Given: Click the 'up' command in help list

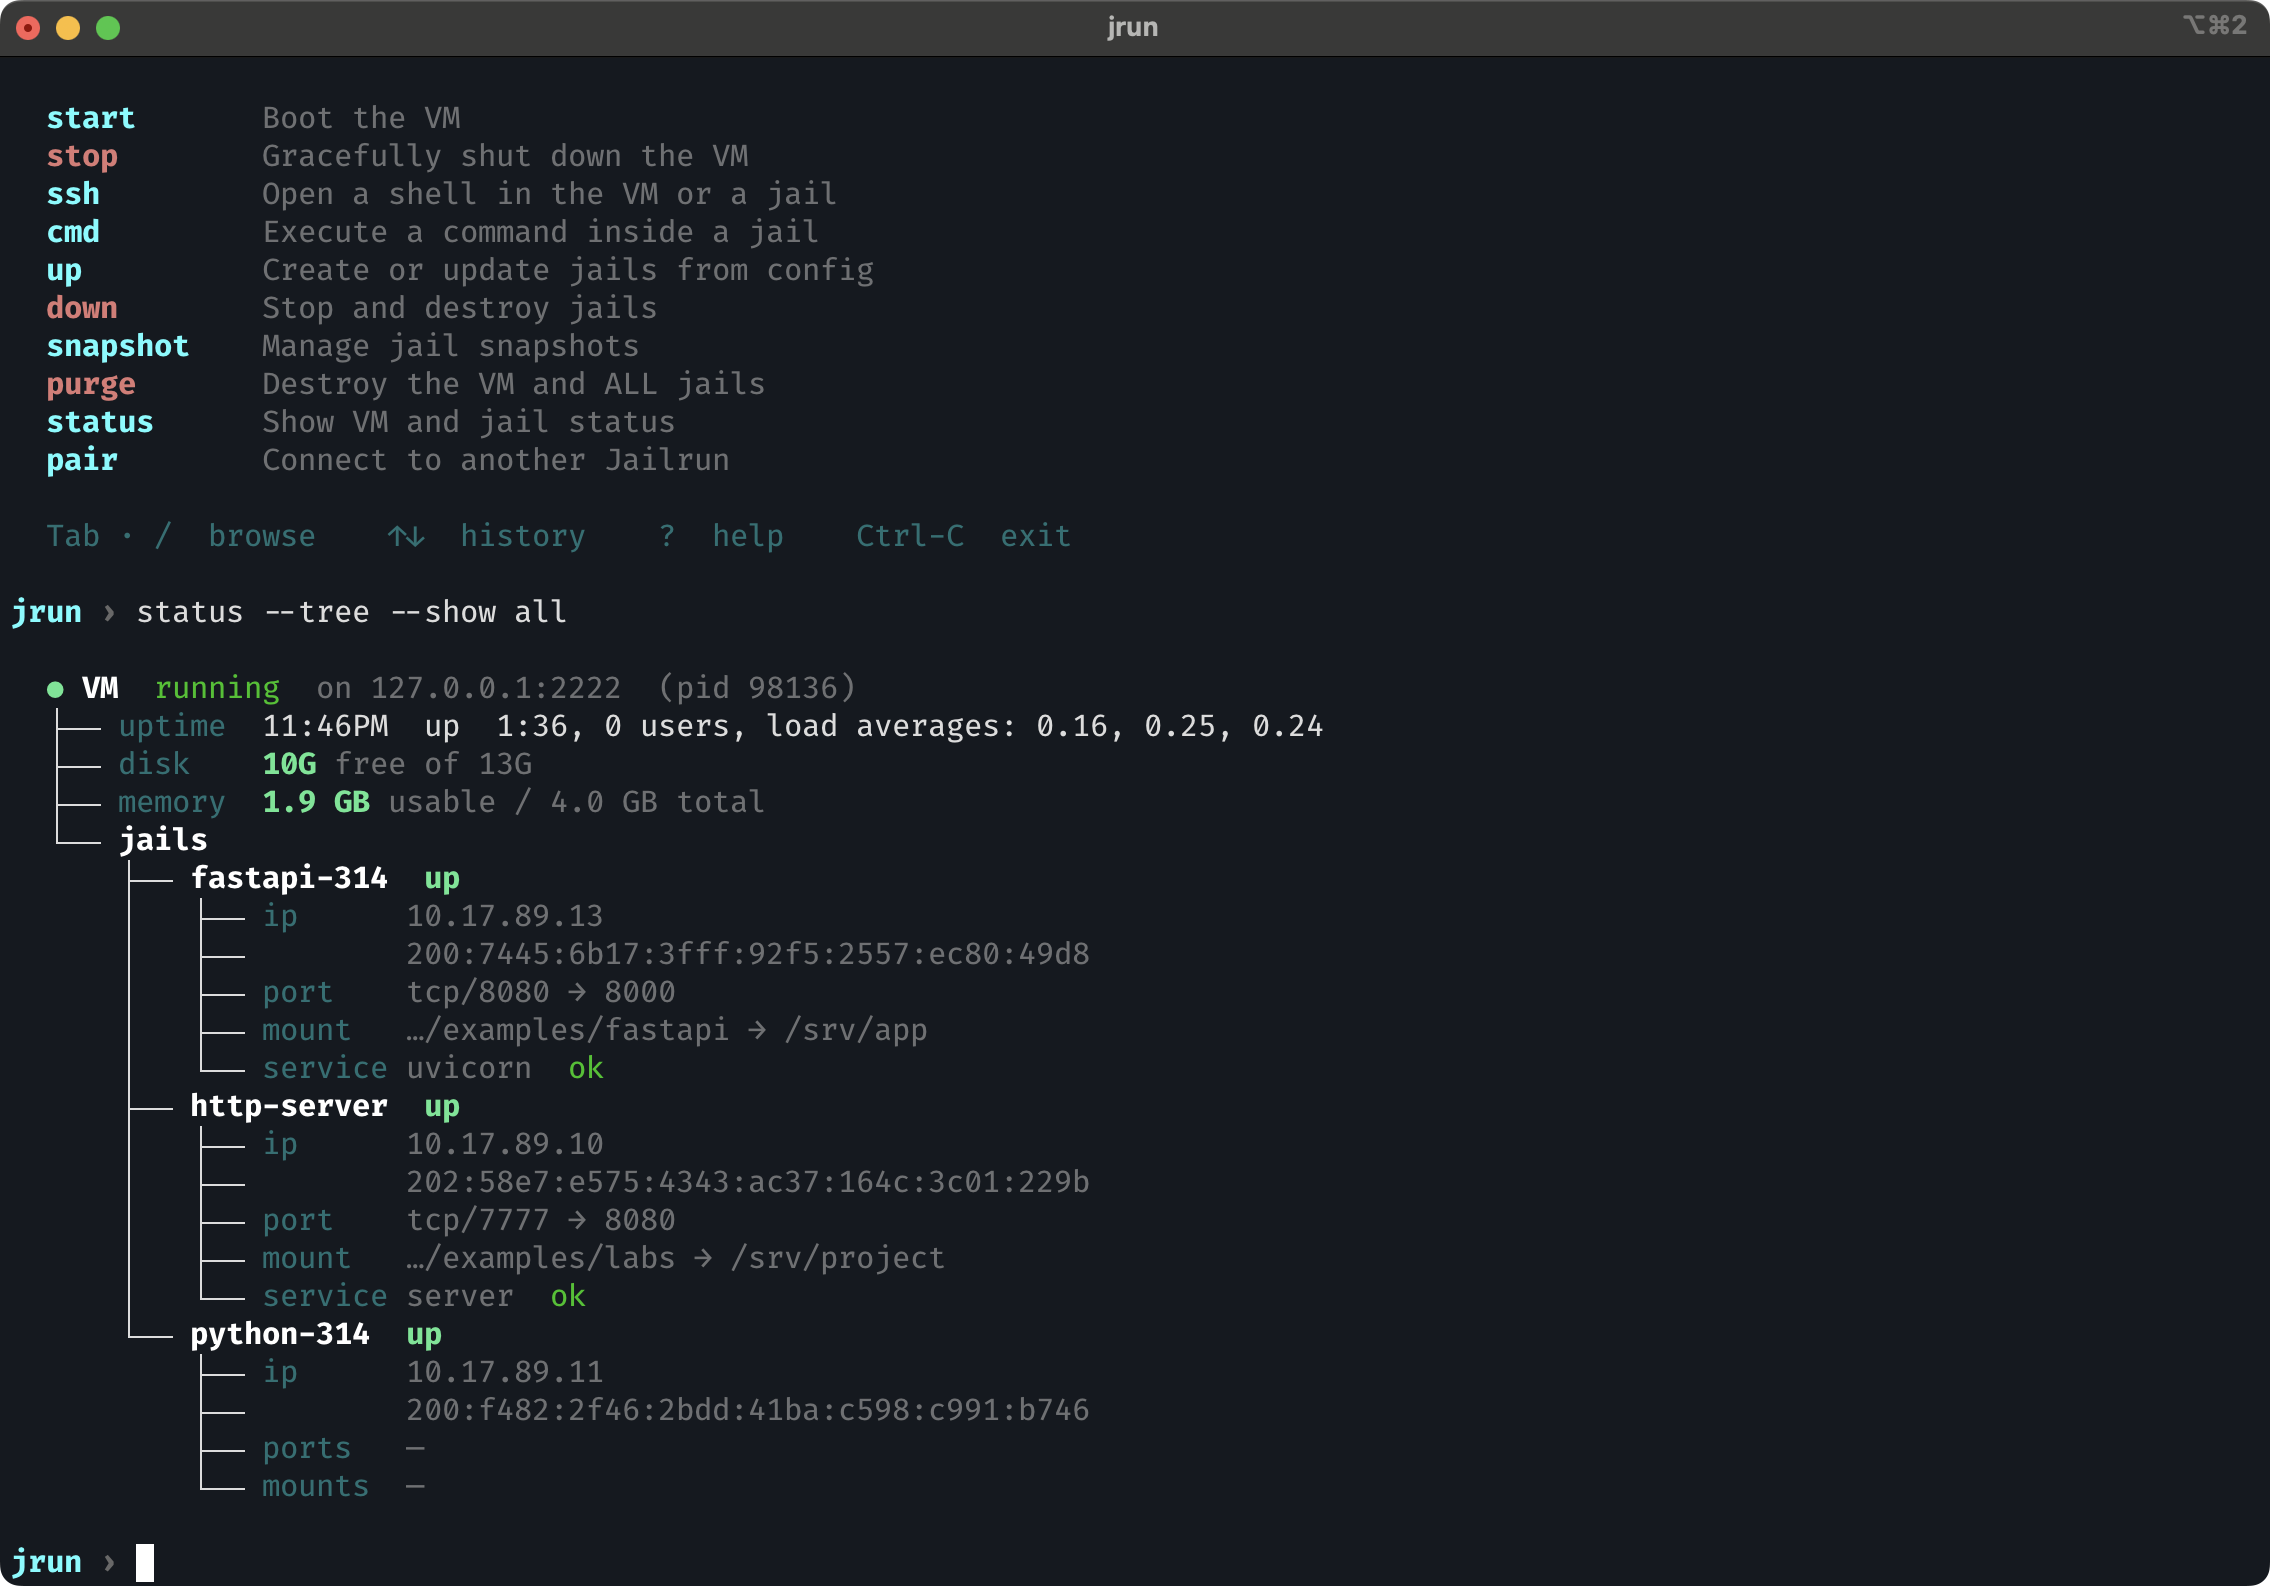Looking at the screenshot, I should click(64, 271).
